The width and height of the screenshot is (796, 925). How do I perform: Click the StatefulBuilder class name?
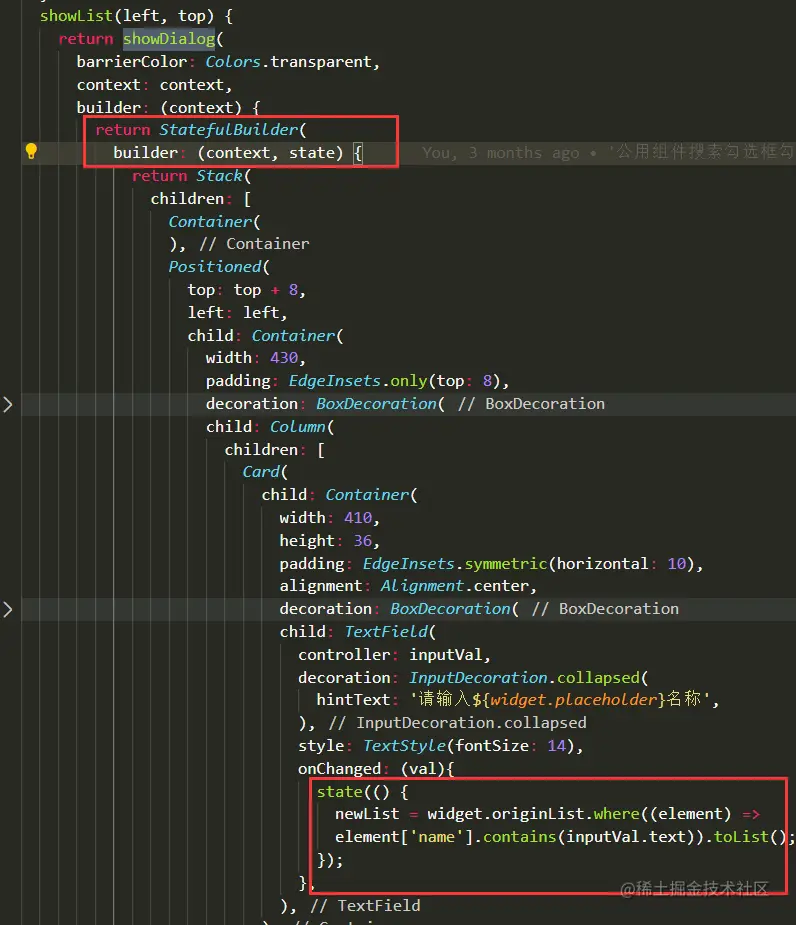[x=229, y=130]
